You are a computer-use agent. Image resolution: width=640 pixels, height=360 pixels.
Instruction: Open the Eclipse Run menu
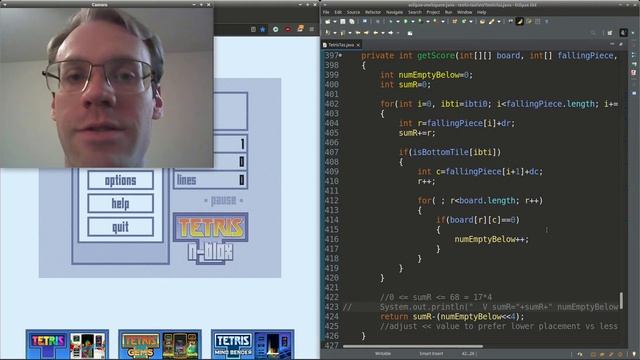pos(448,12)
